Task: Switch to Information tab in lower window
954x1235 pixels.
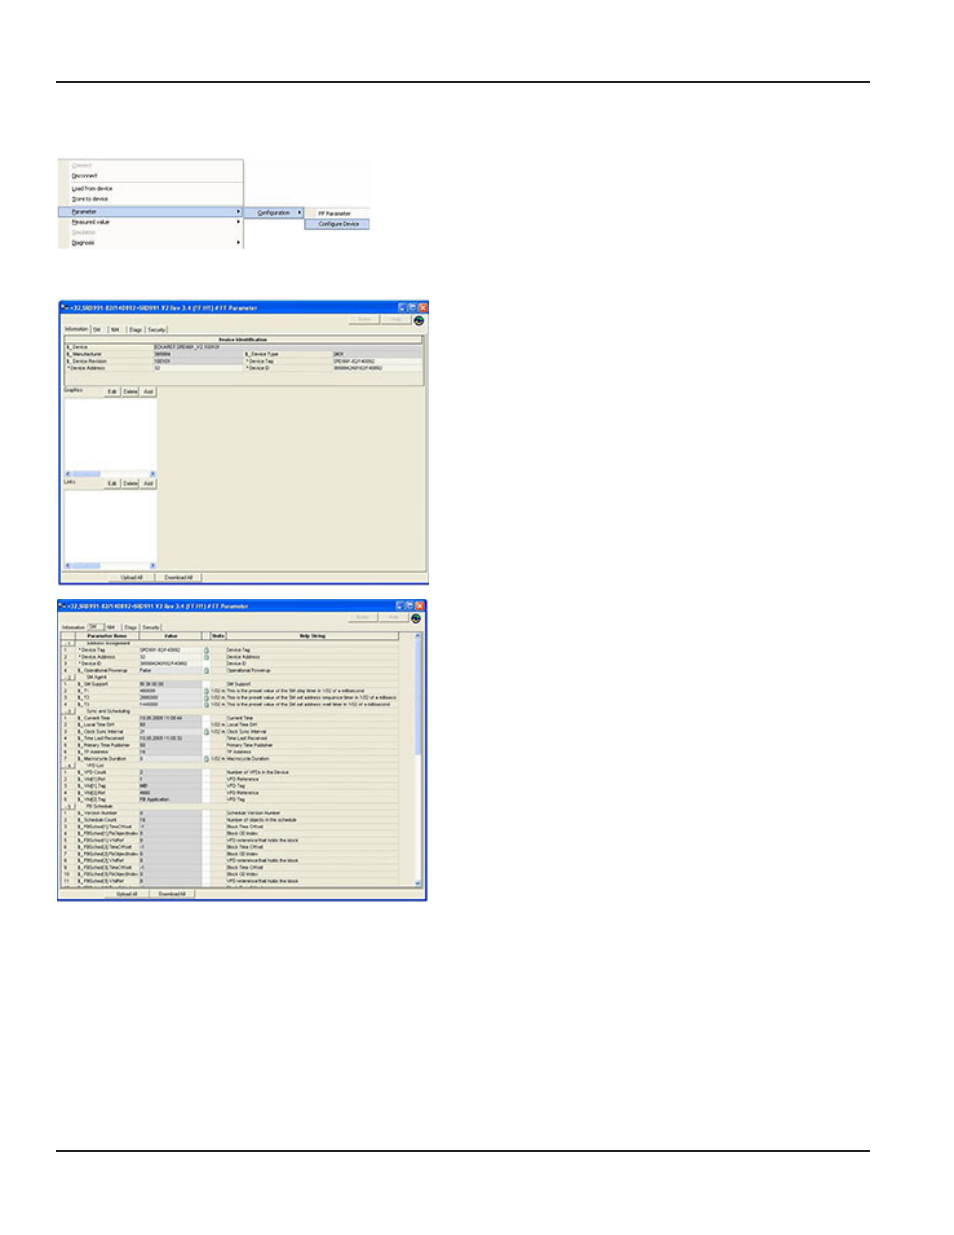Action: click(73, 628)
